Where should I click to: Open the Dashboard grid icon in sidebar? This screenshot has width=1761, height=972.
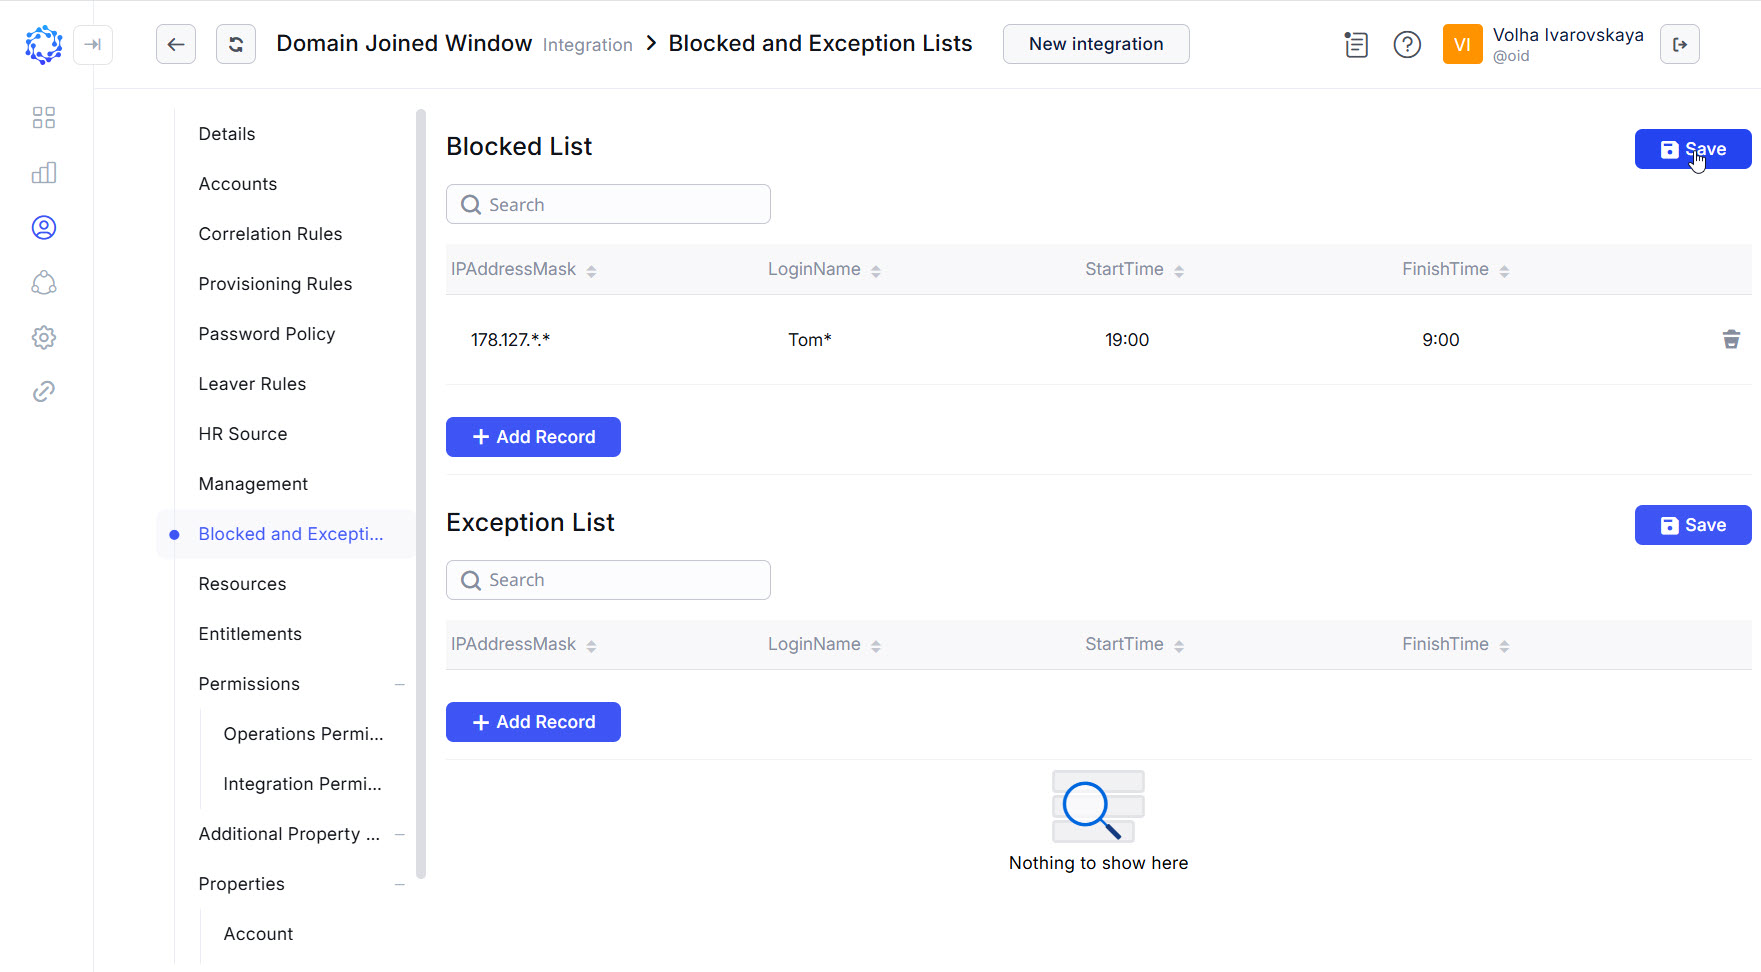pos(44,117)
